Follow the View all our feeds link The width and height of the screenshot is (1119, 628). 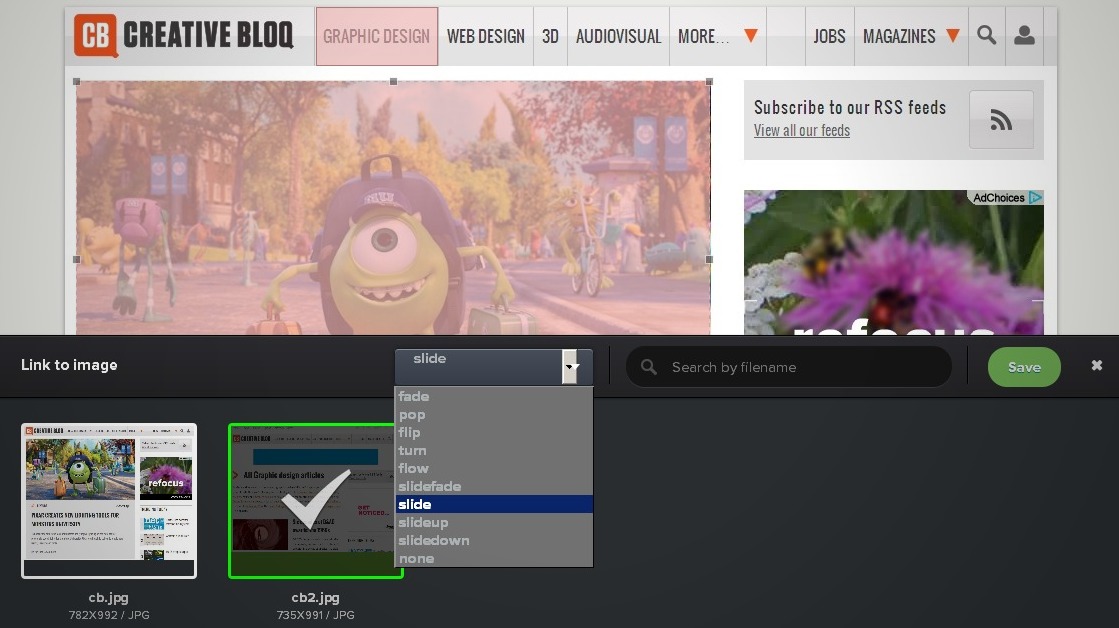point(801,131)
